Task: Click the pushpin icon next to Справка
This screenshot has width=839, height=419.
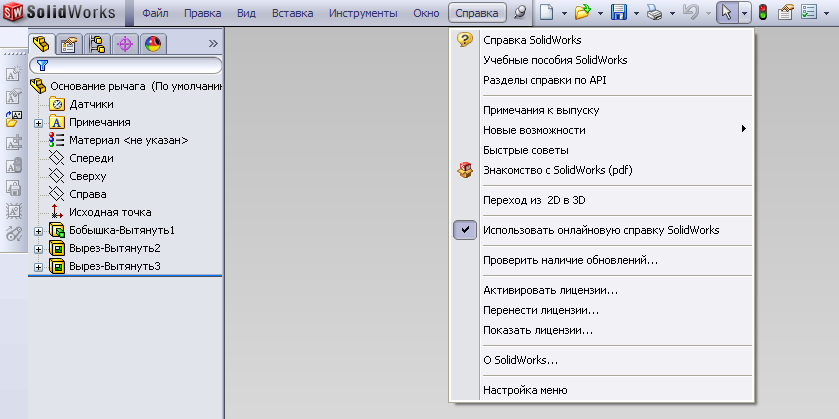Action: coord(520,13)
